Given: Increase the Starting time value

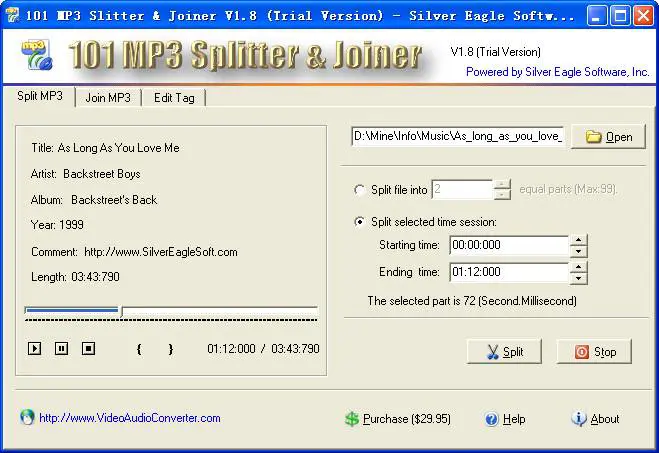Looking at the screenshot, I should (579, 240).
